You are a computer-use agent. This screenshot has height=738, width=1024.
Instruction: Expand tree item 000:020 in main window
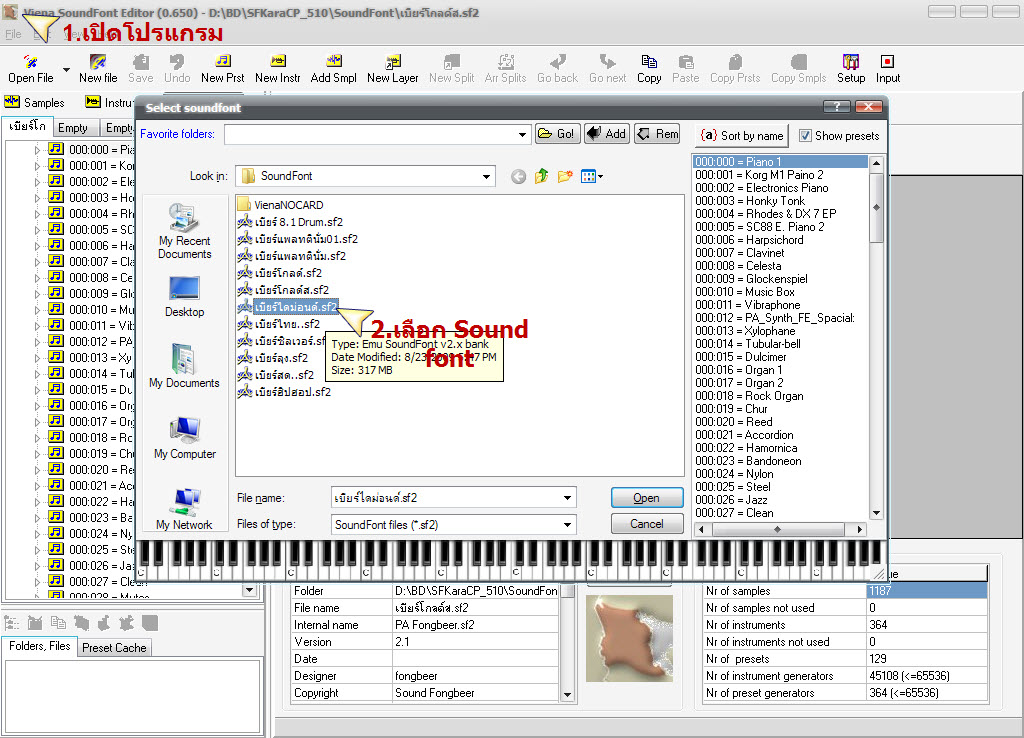[x=37, y=470]
